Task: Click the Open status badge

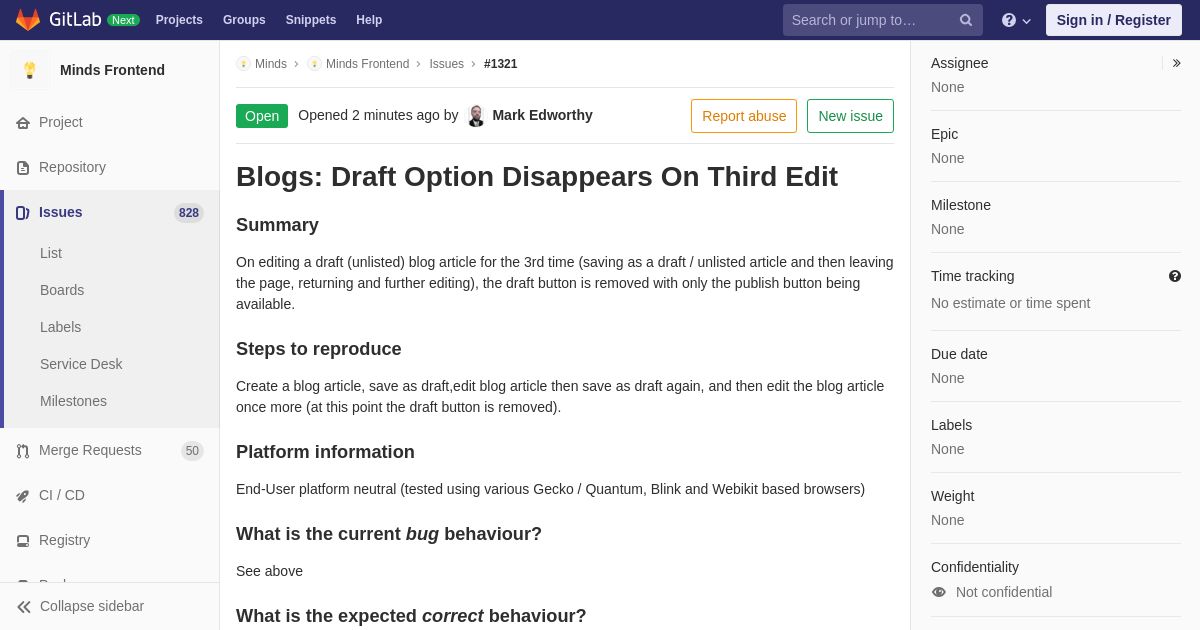Action: [x=262, y=116]
